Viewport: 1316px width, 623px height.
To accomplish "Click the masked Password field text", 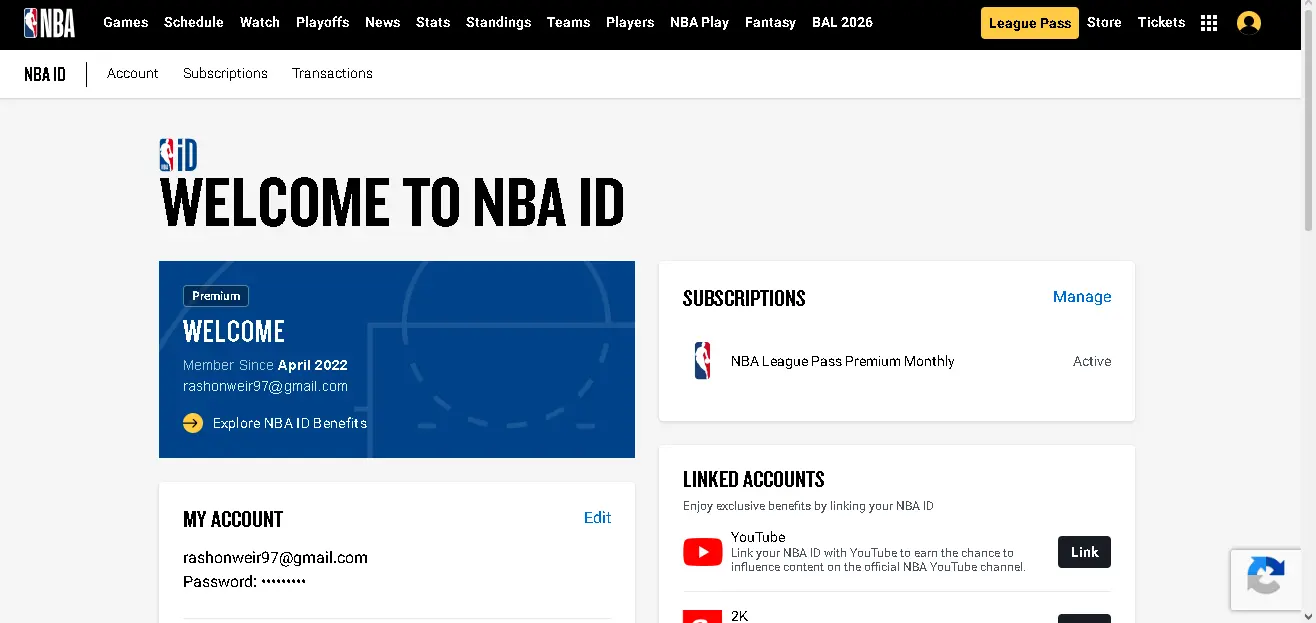I will click(x=244, y=582).
